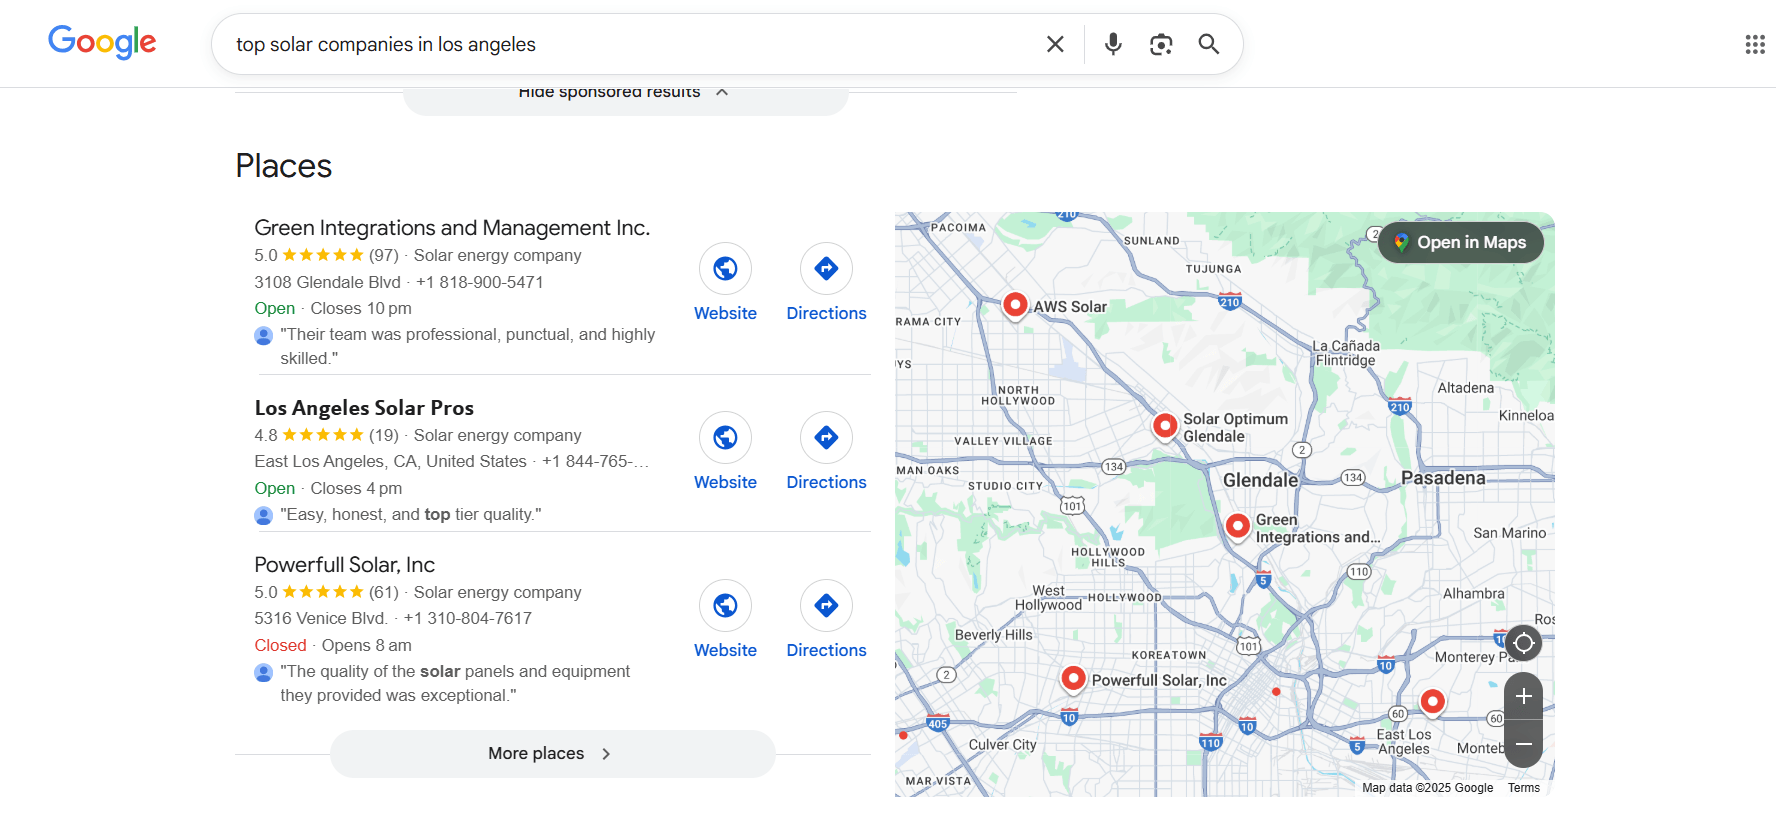Click Closed status of Powerfull Solar
Screen dimensions: 1776x814
pyautogui.click(x=280, y=645)
